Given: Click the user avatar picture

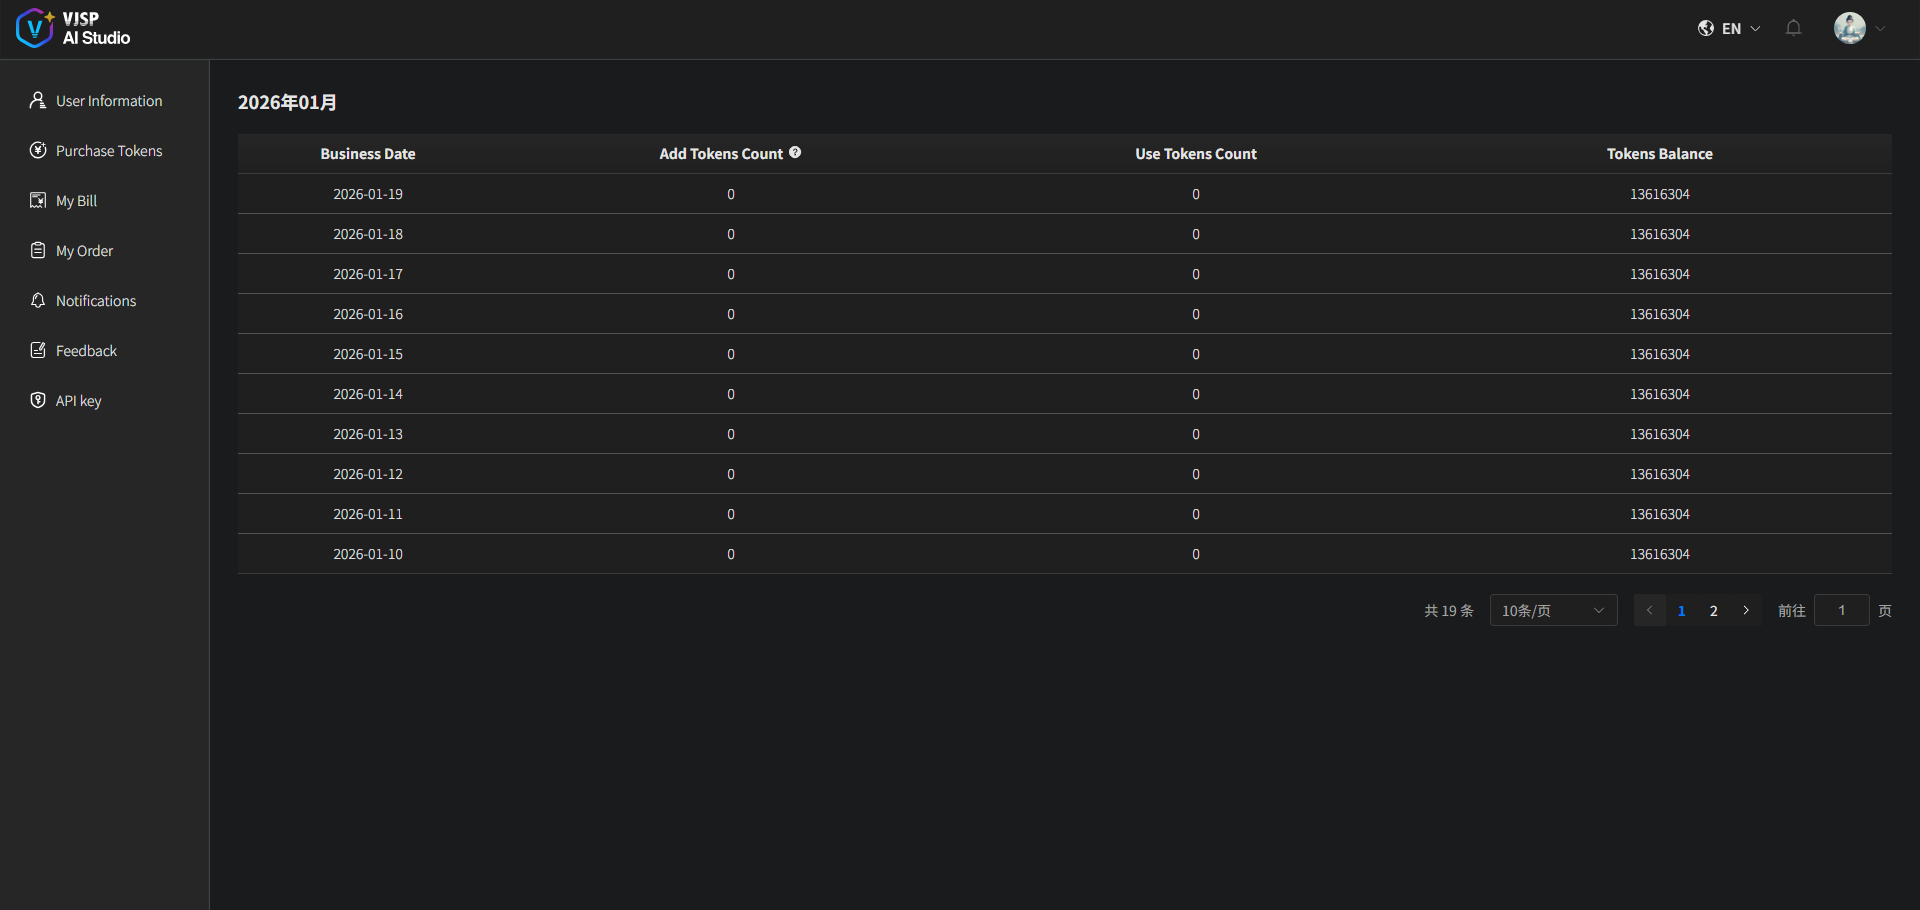Looking at the screenshot, I should [1849, 28].
